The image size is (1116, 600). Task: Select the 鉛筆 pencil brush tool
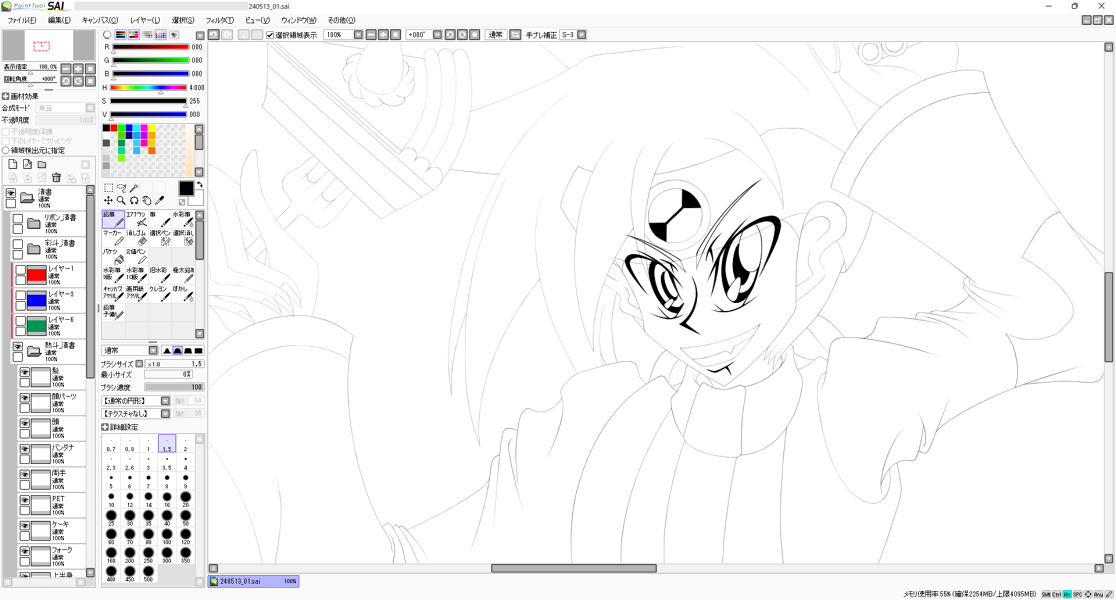point(113,220)
